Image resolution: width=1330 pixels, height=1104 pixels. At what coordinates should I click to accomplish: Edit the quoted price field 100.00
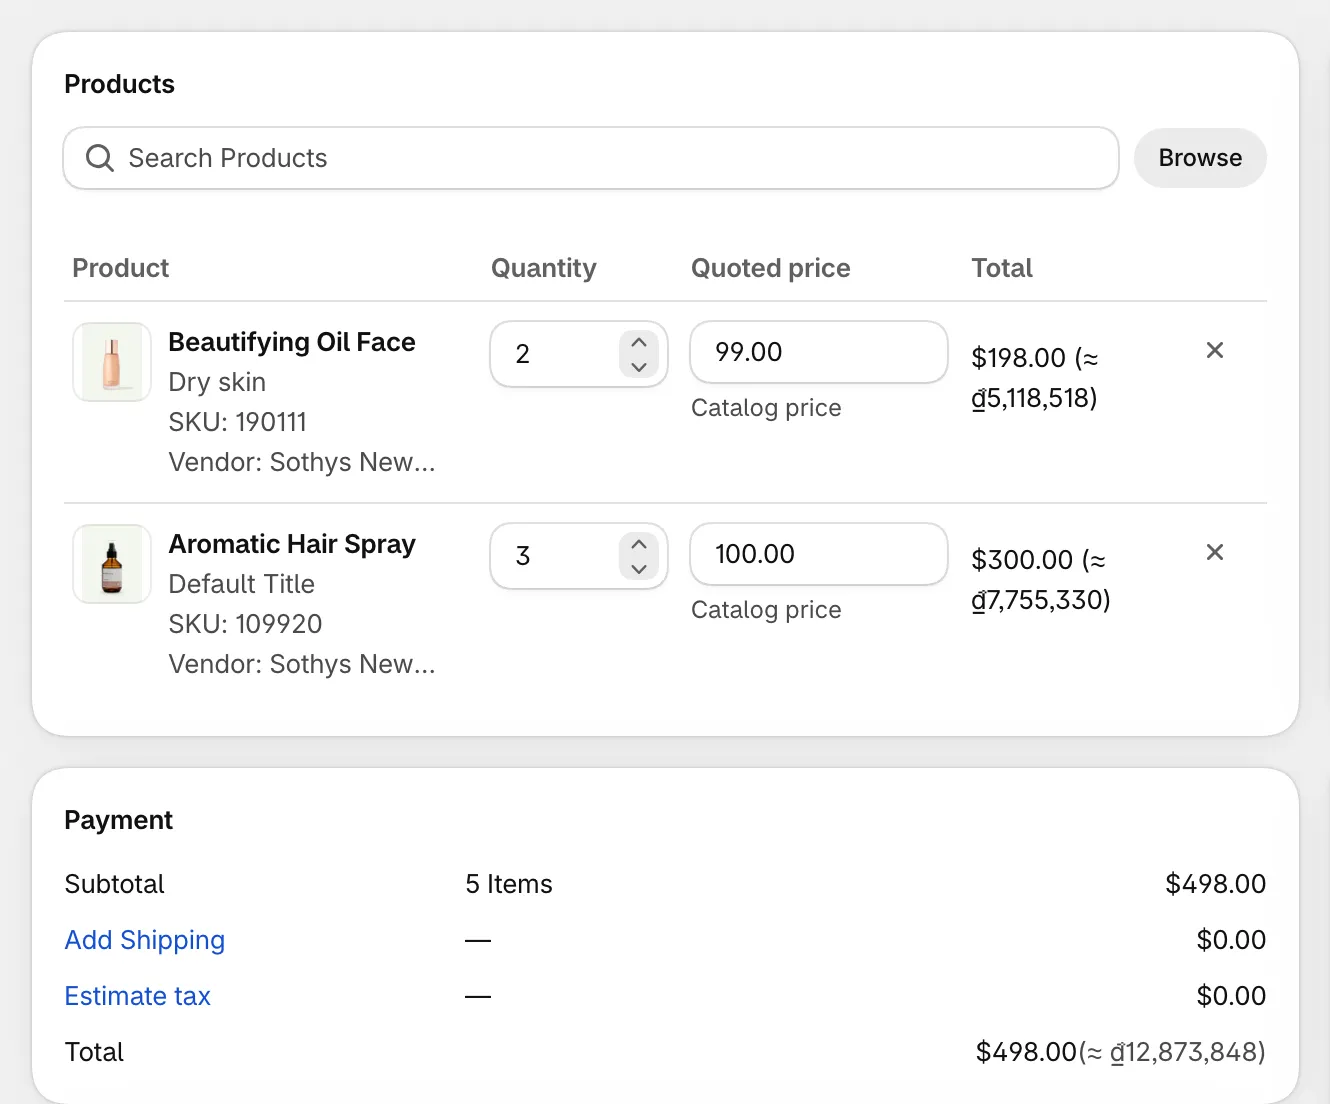pos(819,554)
